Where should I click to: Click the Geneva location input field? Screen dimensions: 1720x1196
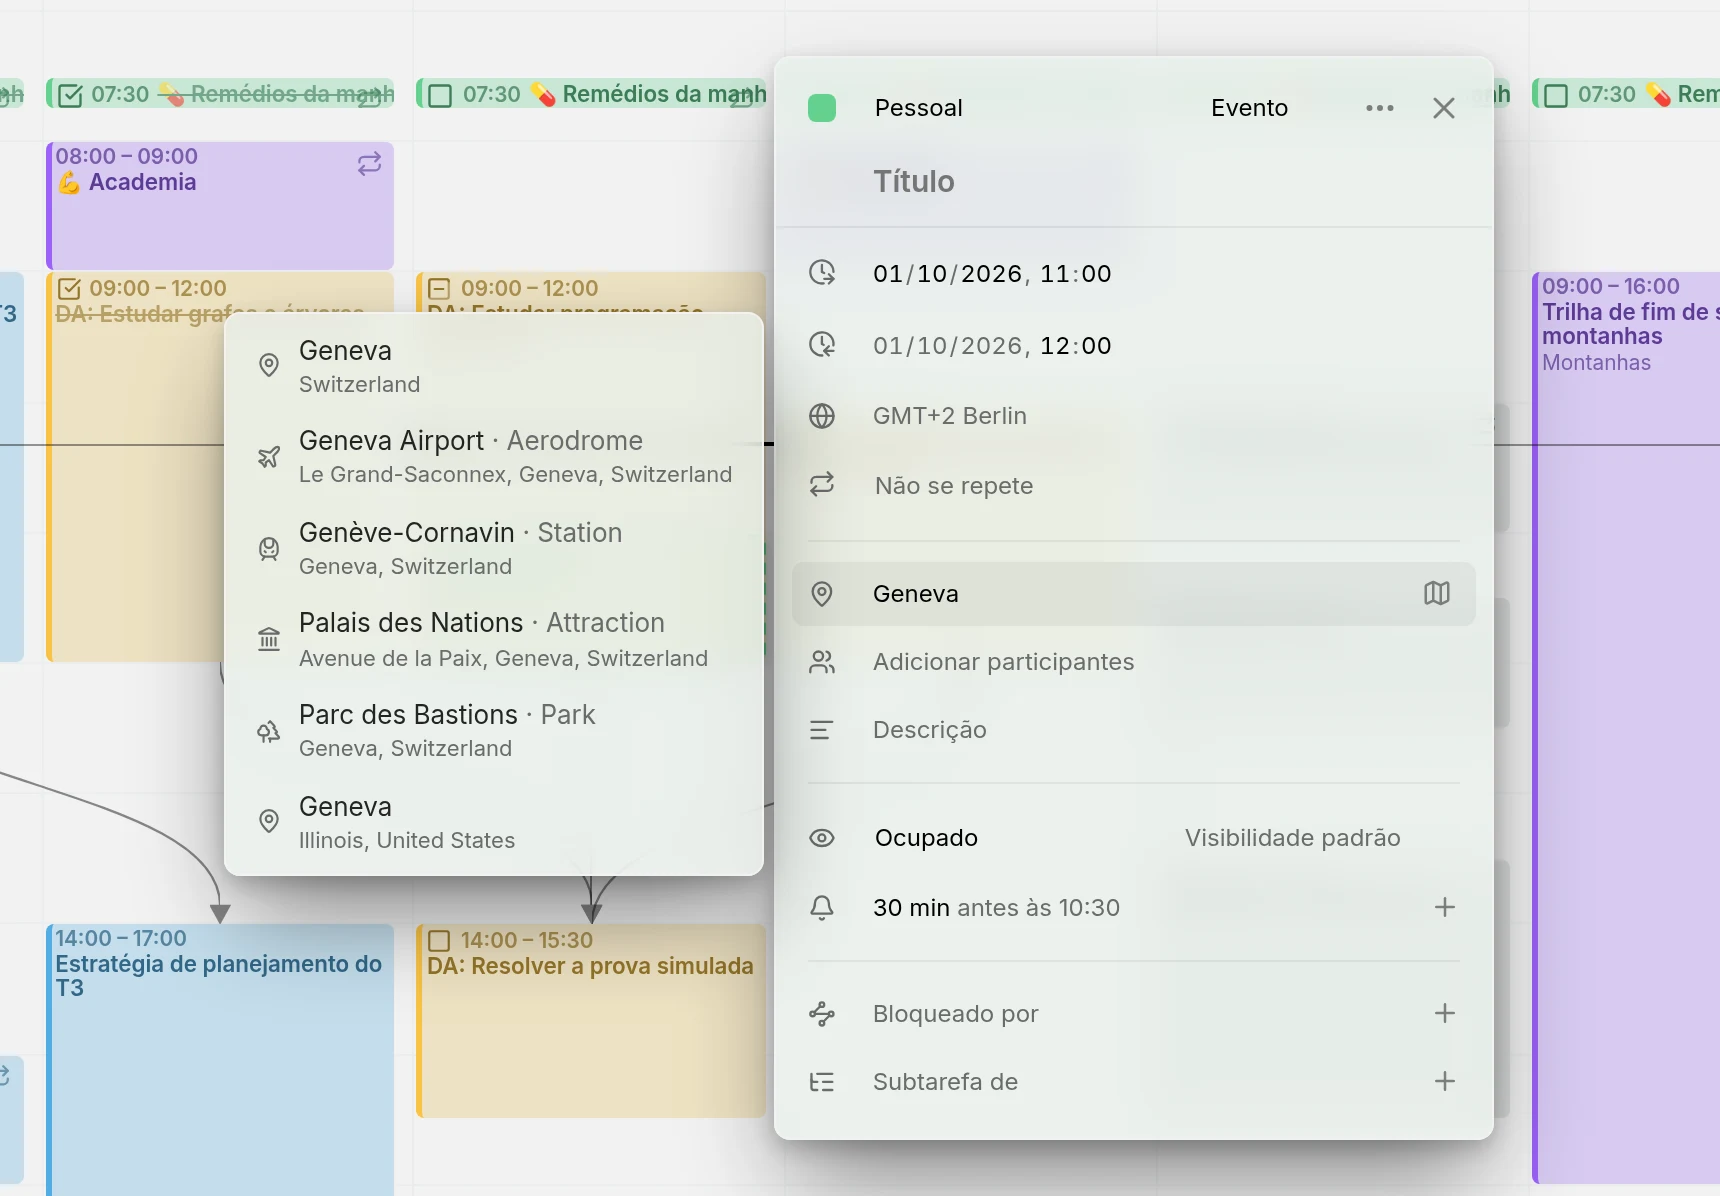click(x=1134, y=594)
